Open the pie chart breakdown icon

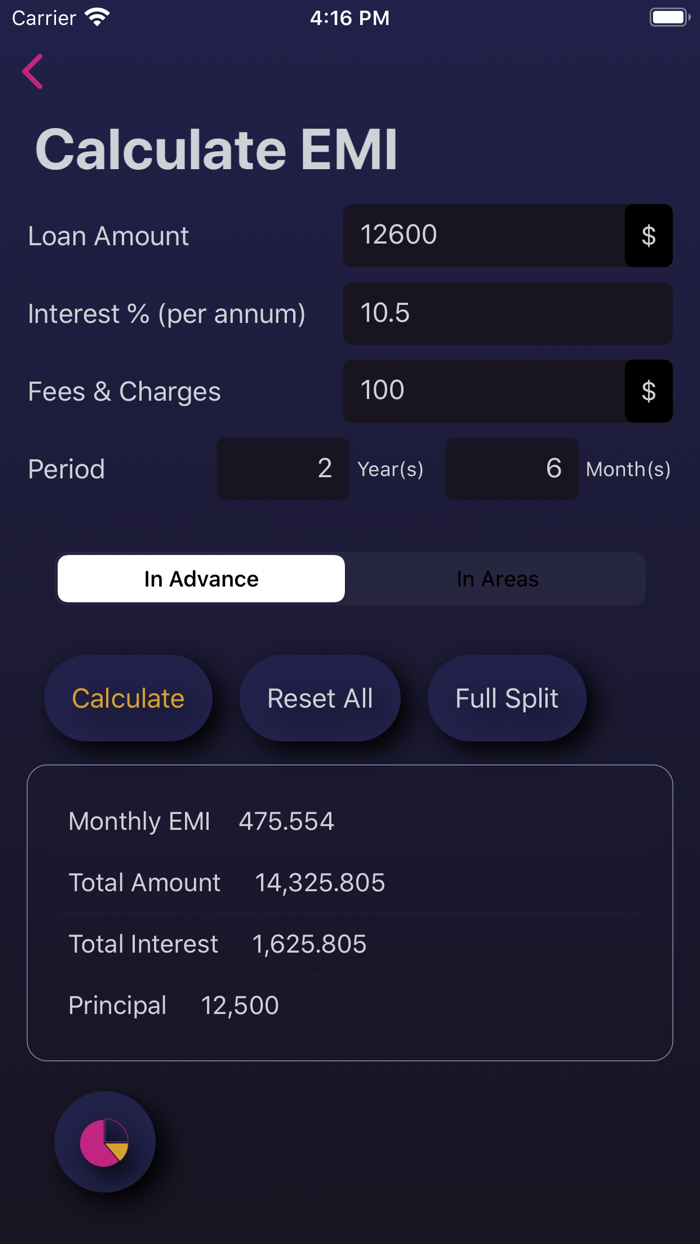pyautogui.click(x=105, y=1142)
